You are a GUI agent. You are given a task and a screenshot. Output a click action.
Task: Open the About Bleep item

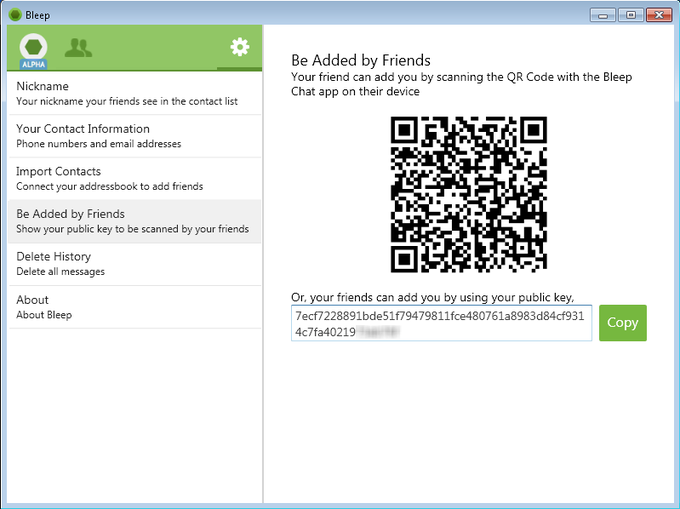coord(135,307)
